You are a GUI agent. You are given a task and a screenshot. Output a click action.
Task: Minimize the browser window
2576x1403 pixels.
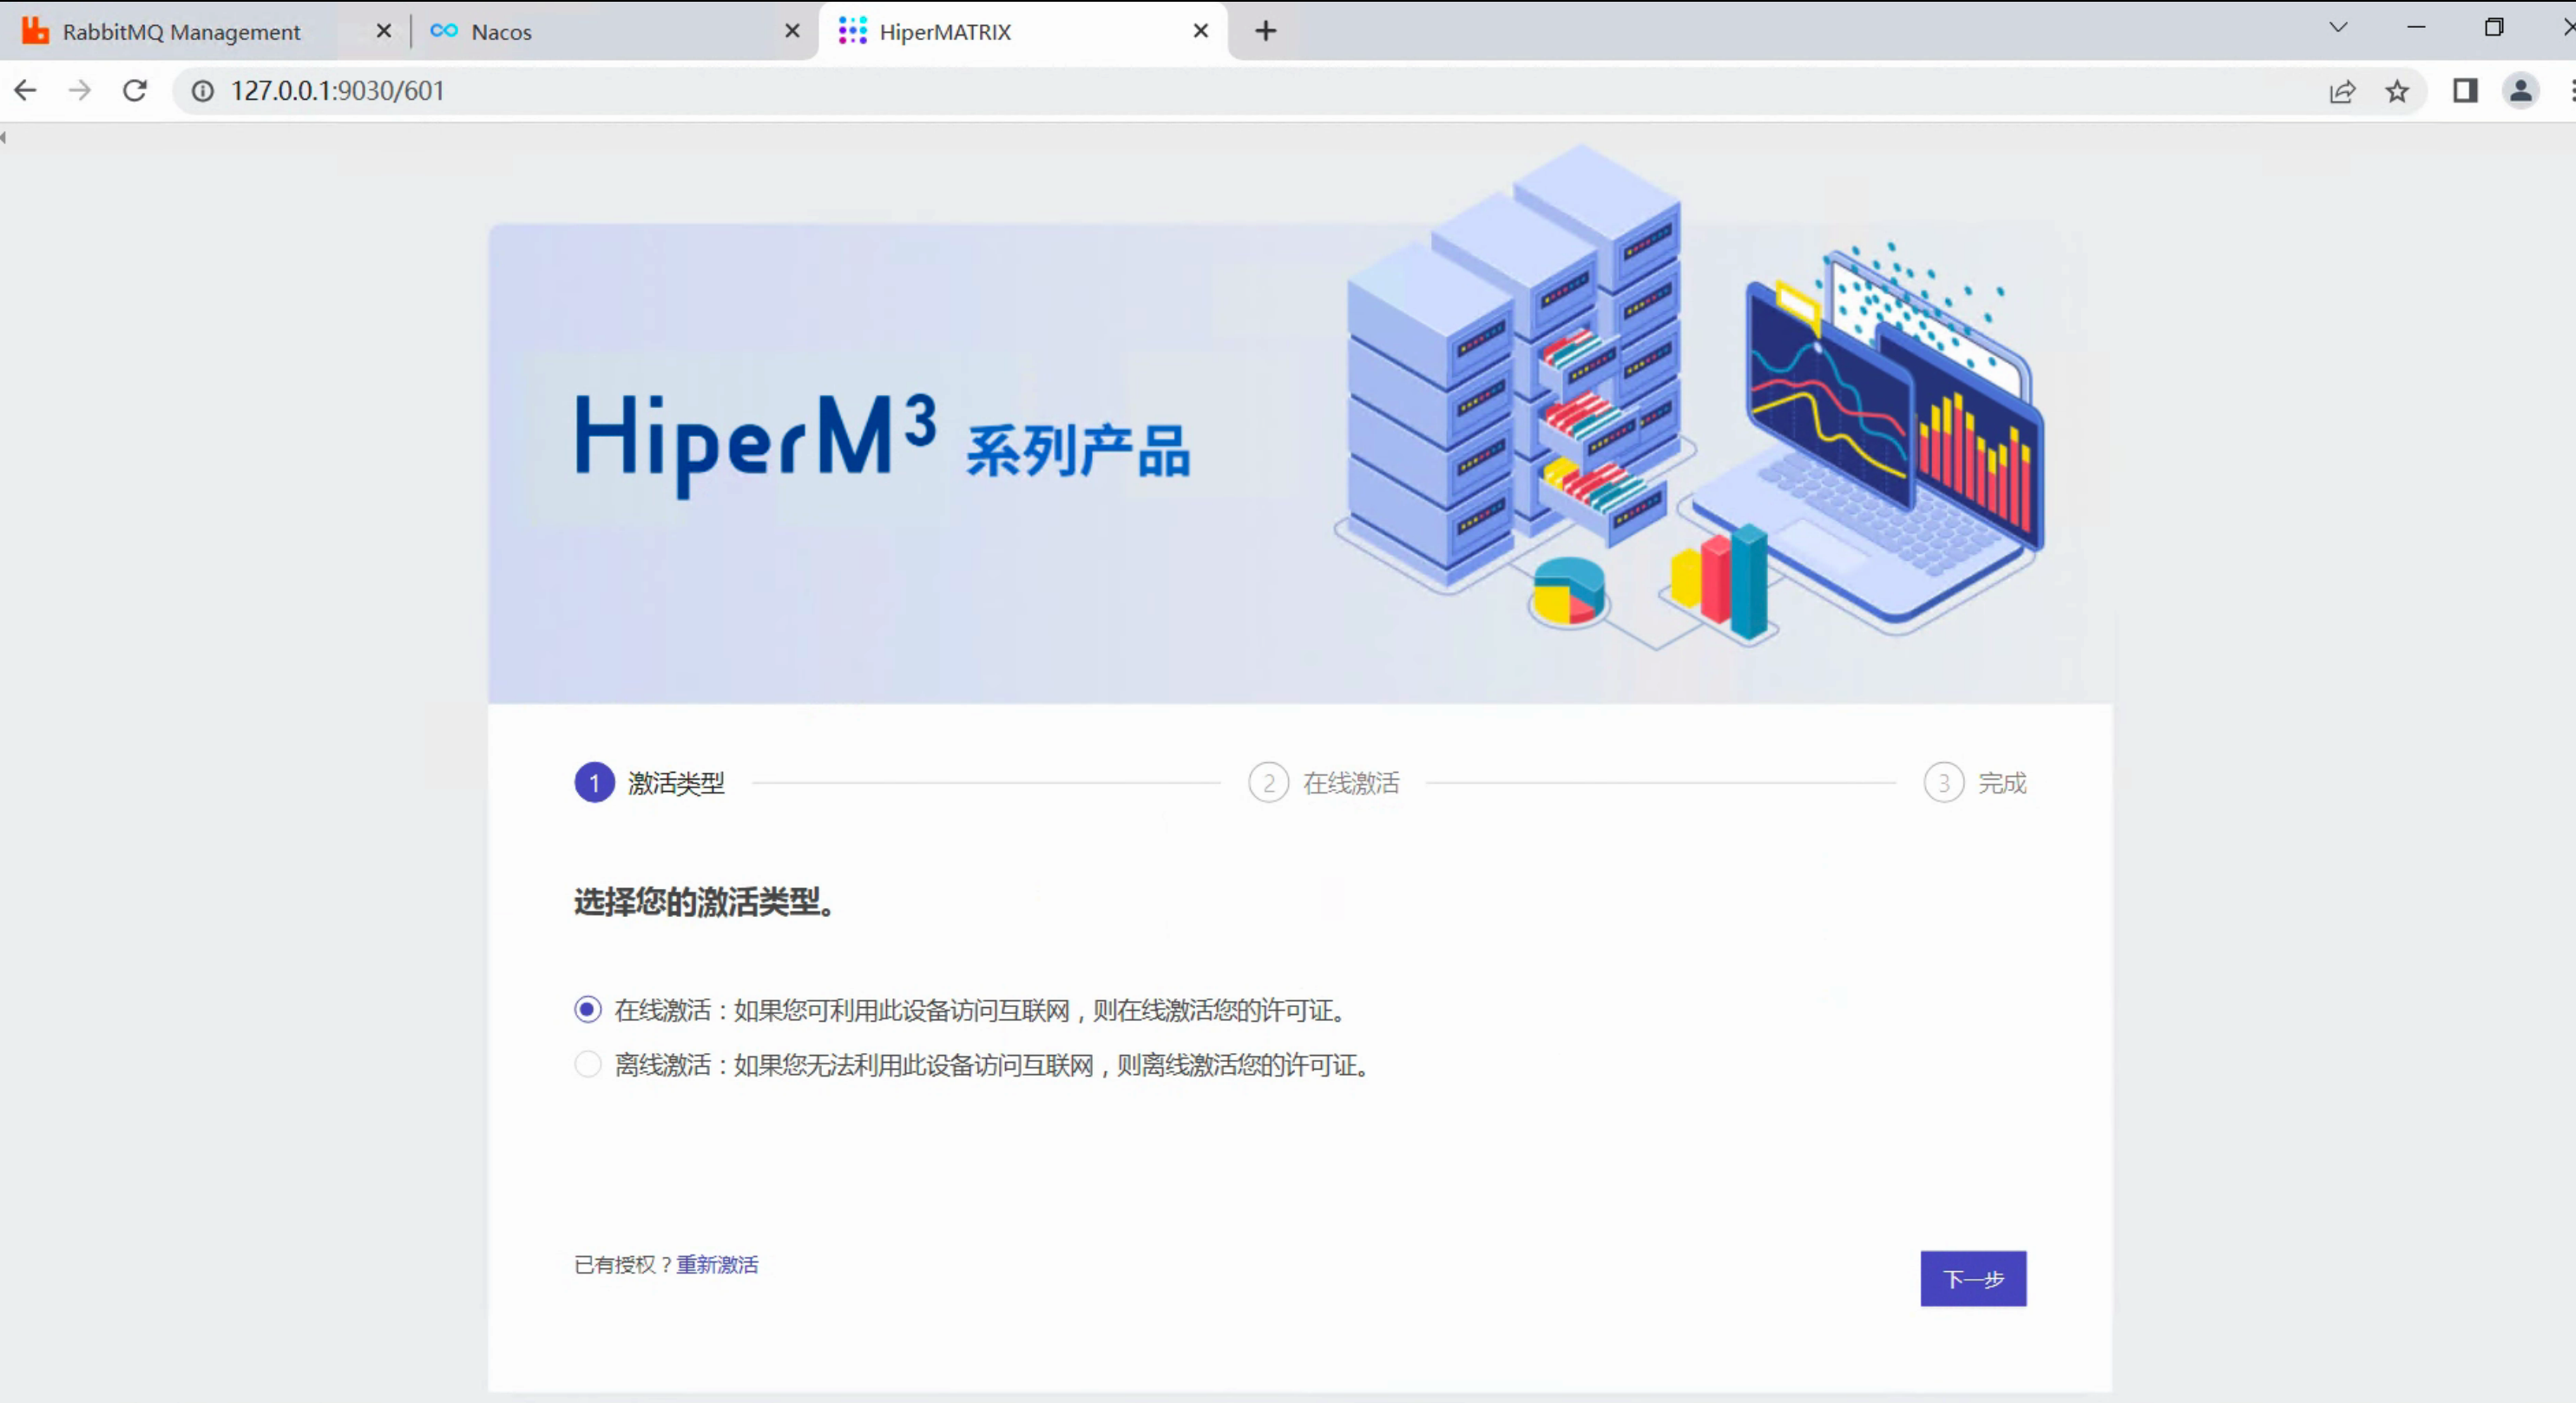[x=2416, y=28]
